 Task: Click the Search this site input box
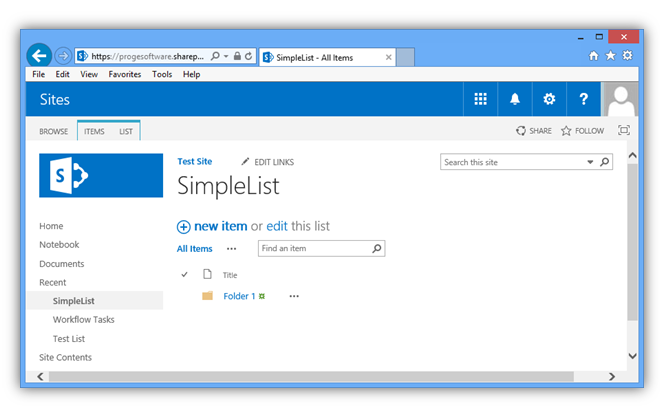click(511, 162)
